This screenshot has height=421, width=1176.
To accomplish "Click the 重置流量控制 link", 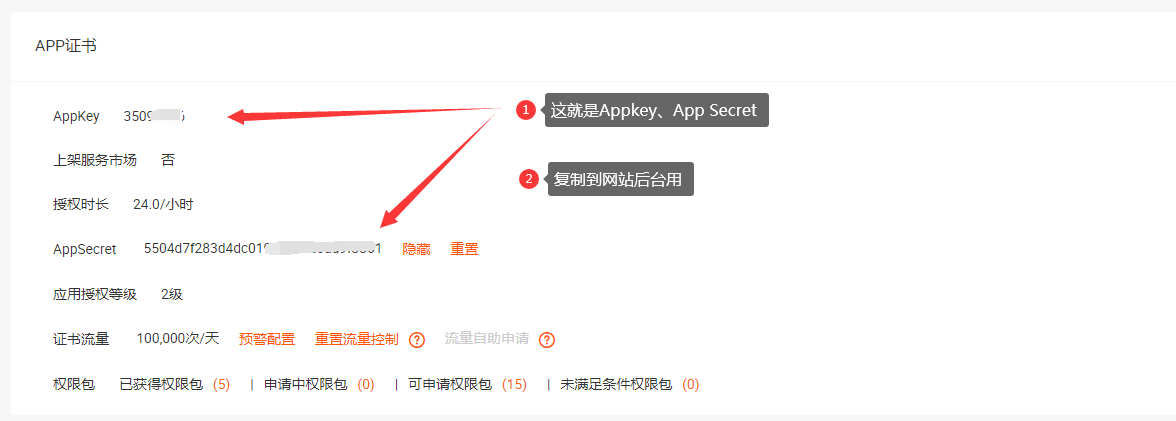I will tap(357, 339).
